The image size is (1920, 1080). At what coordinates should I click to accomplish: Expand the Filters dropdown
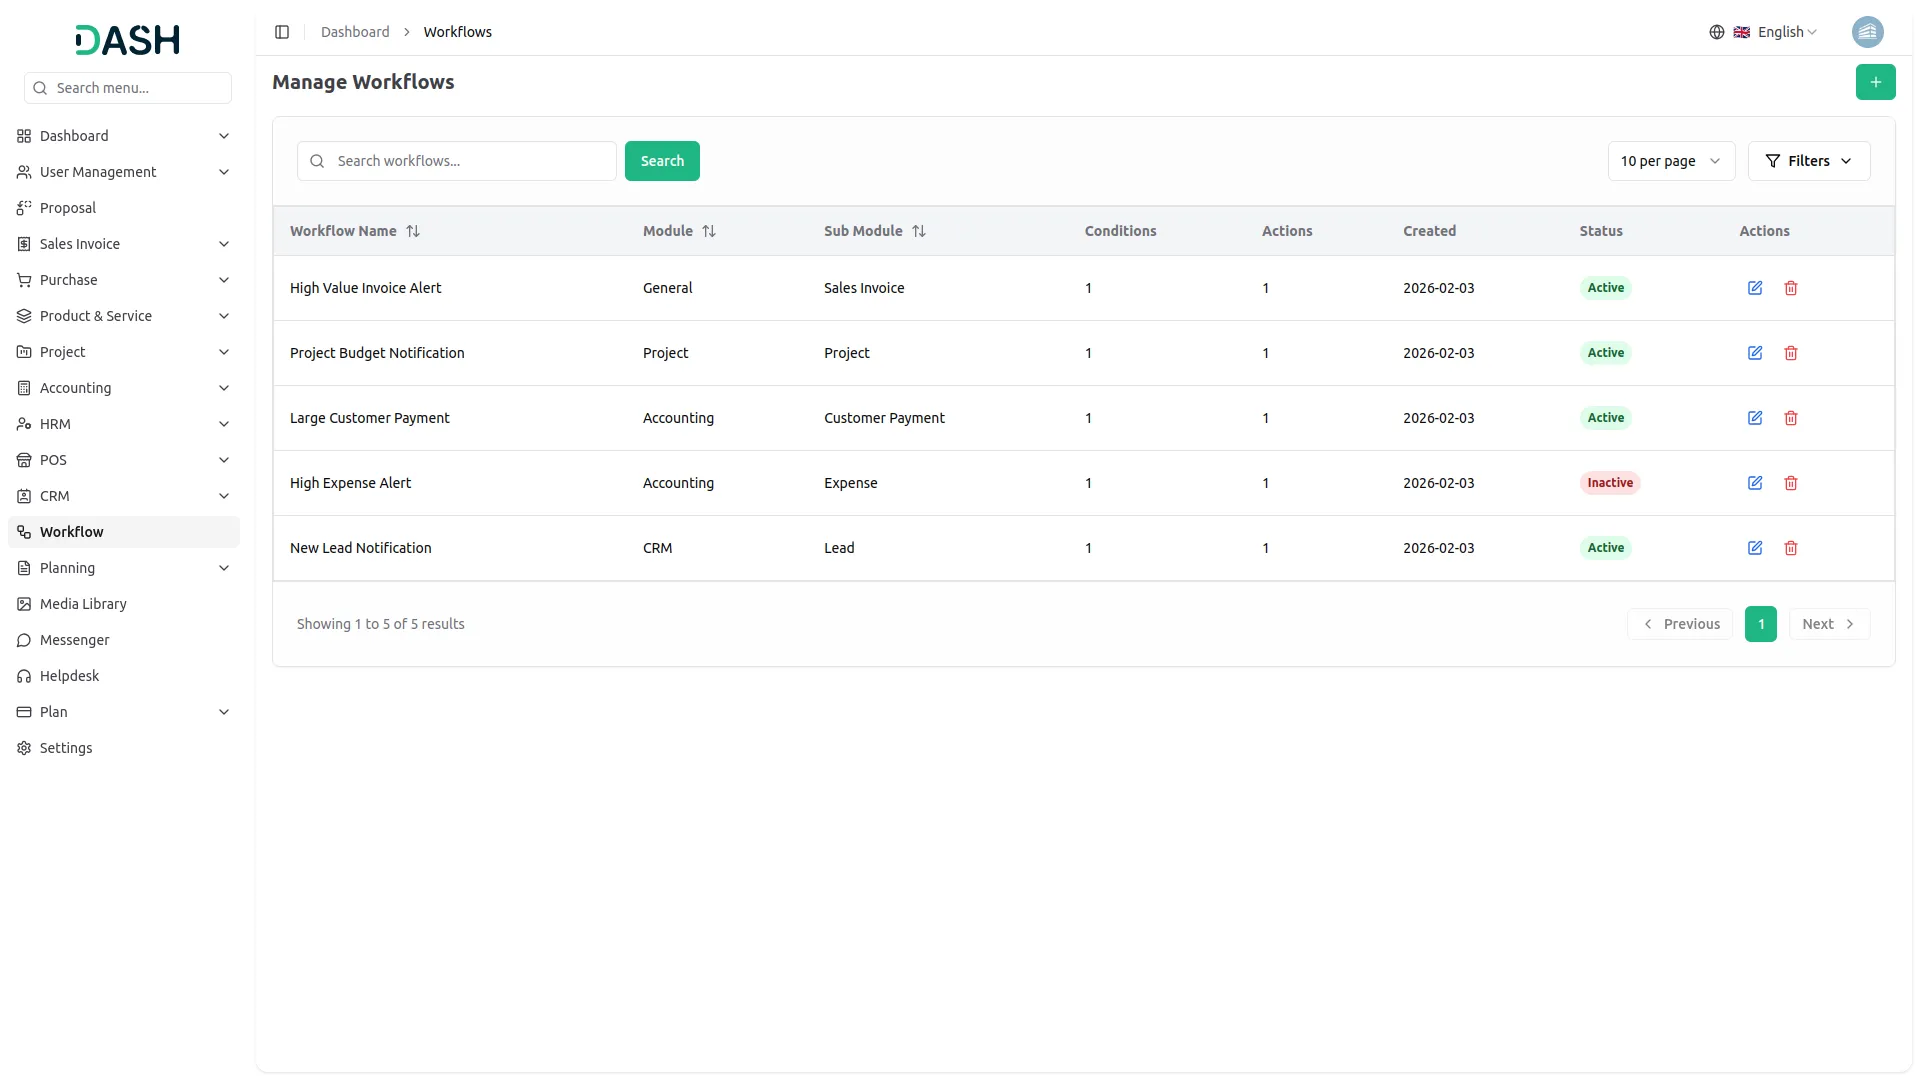[x=1808, y=161]
